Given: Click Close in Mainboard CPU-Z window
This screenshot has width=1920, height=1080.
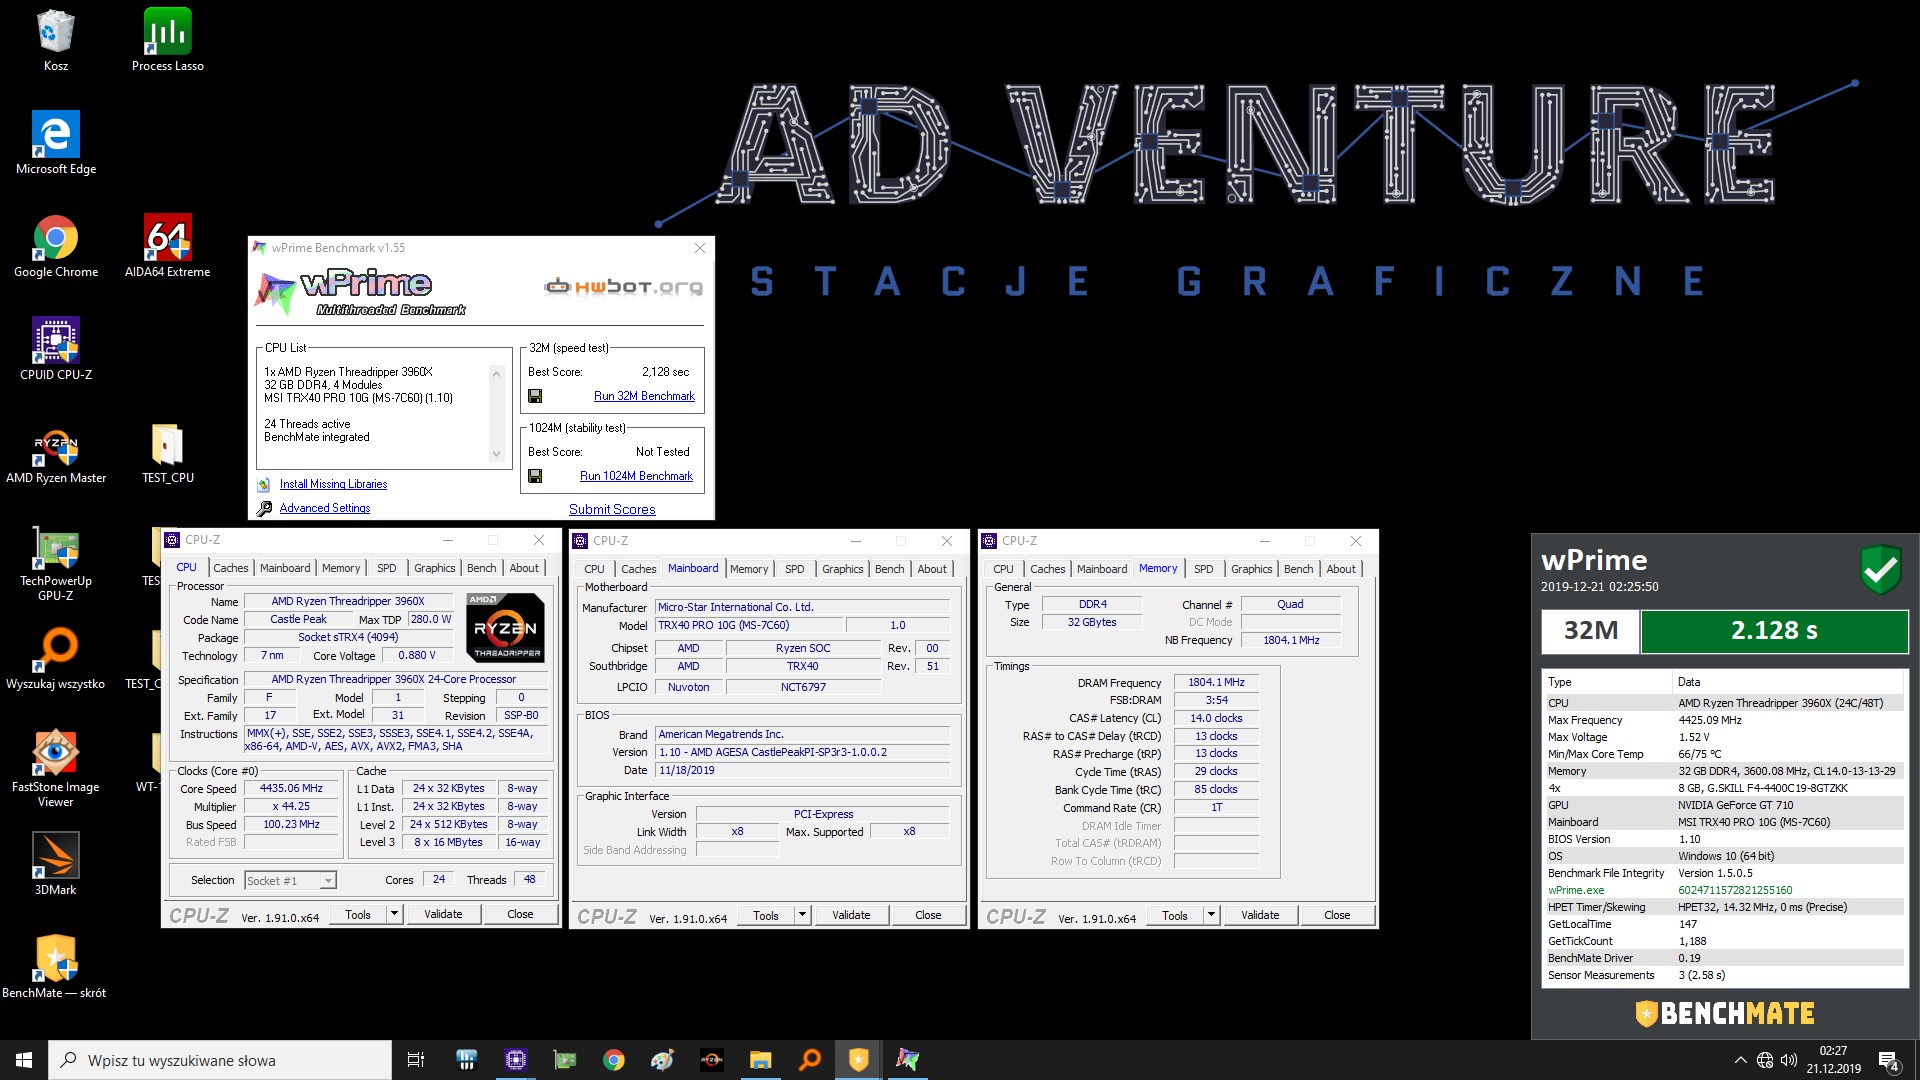Looking at the screenshot, I should pos(928,915).
